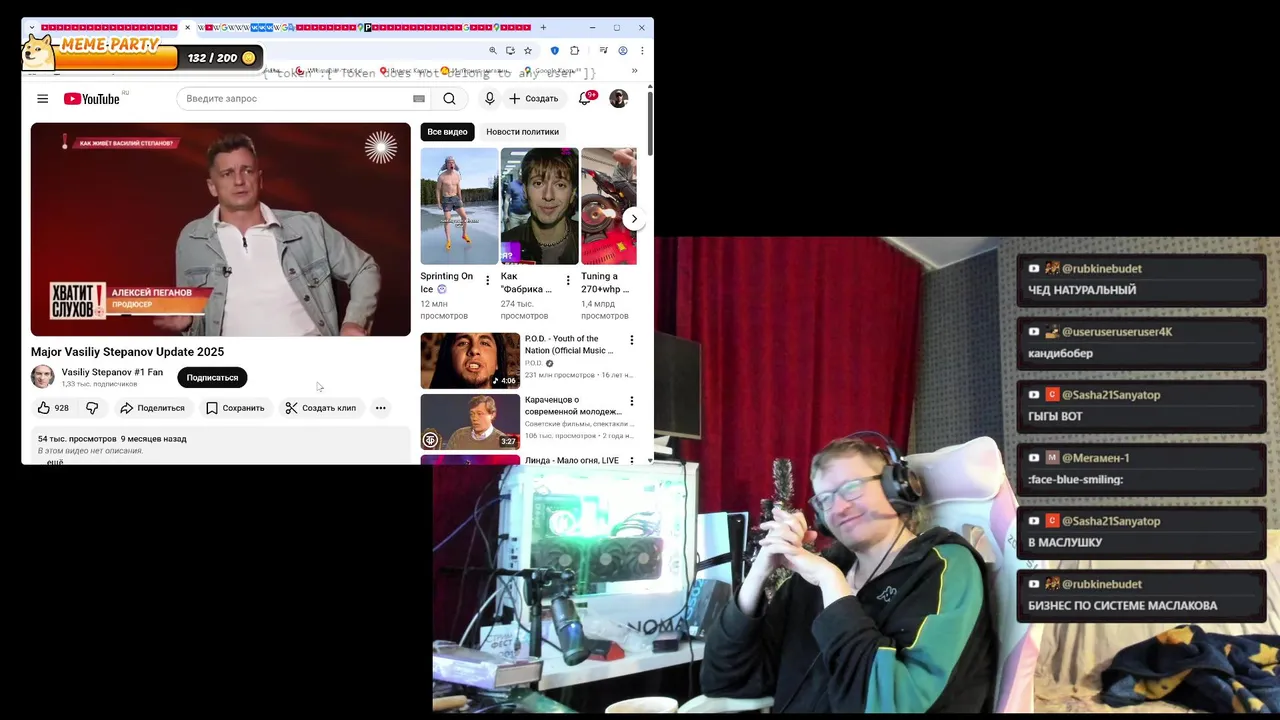
Task: Expand the tab search dropdown arrow
Action: coord(32,27)
